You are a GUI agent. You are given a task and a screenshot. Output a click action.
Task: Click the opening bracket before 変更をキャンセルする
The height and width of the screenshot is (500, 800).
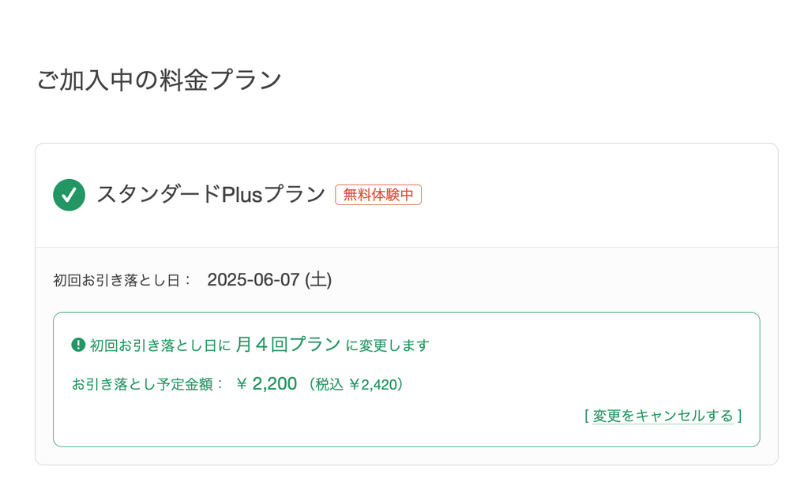pyautogui.click(x=587, y=416)
